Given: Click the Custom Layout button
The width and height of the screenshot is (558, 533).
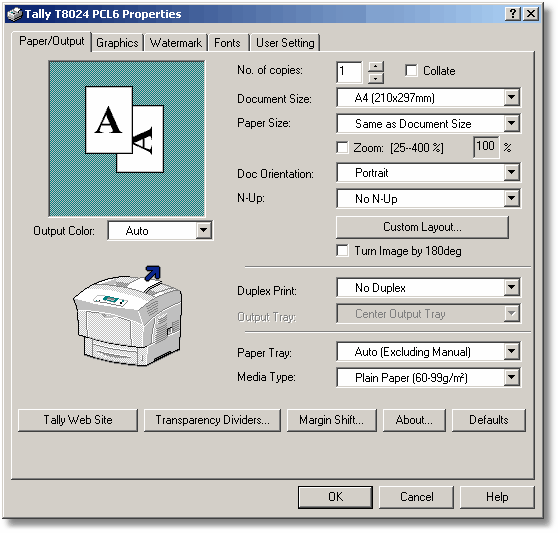Looking at the screenshot, I should pos(422,227).
